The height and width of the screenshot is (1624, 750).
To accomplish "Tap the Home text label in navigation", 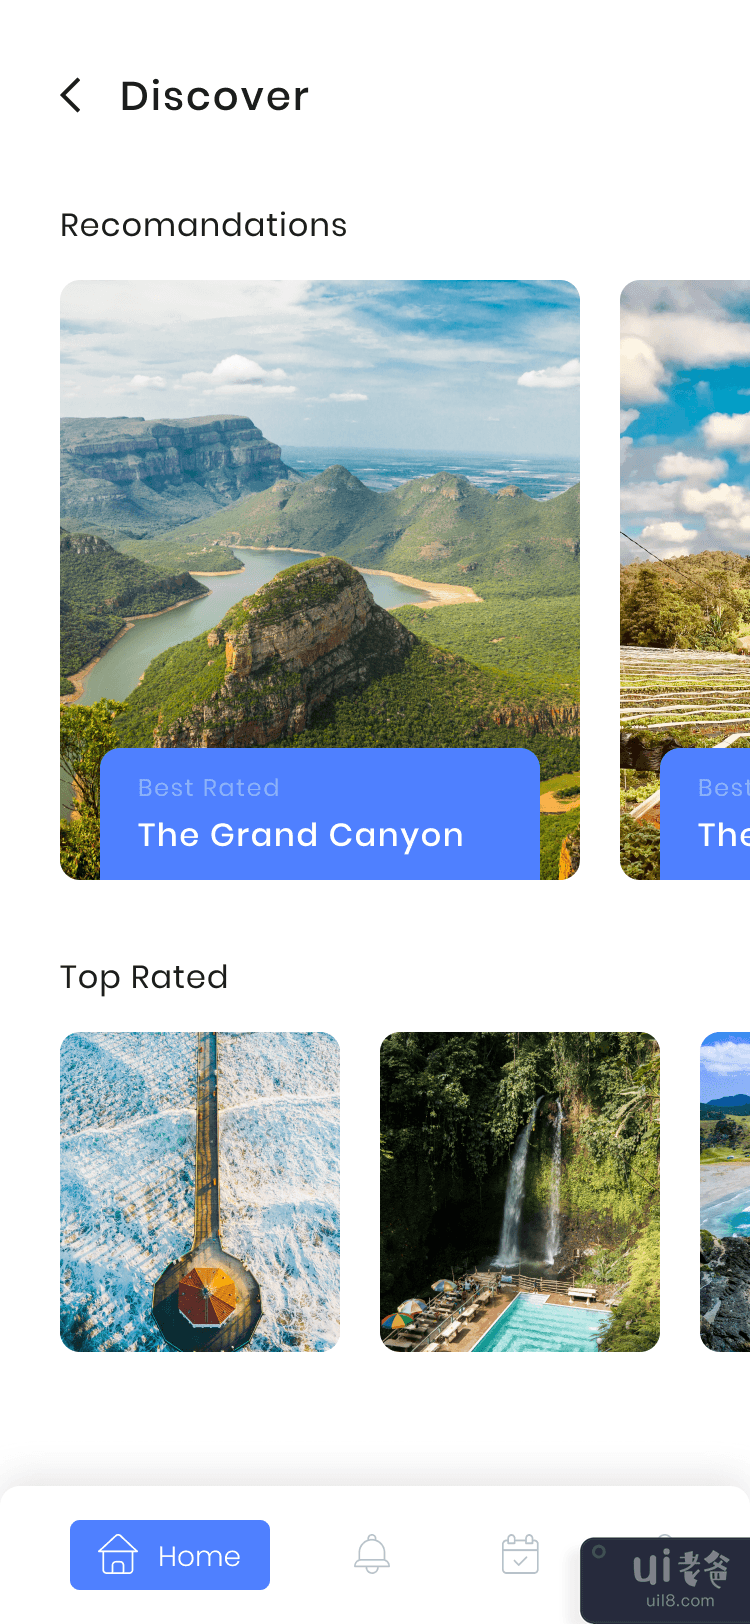I will click(199, 1557).
